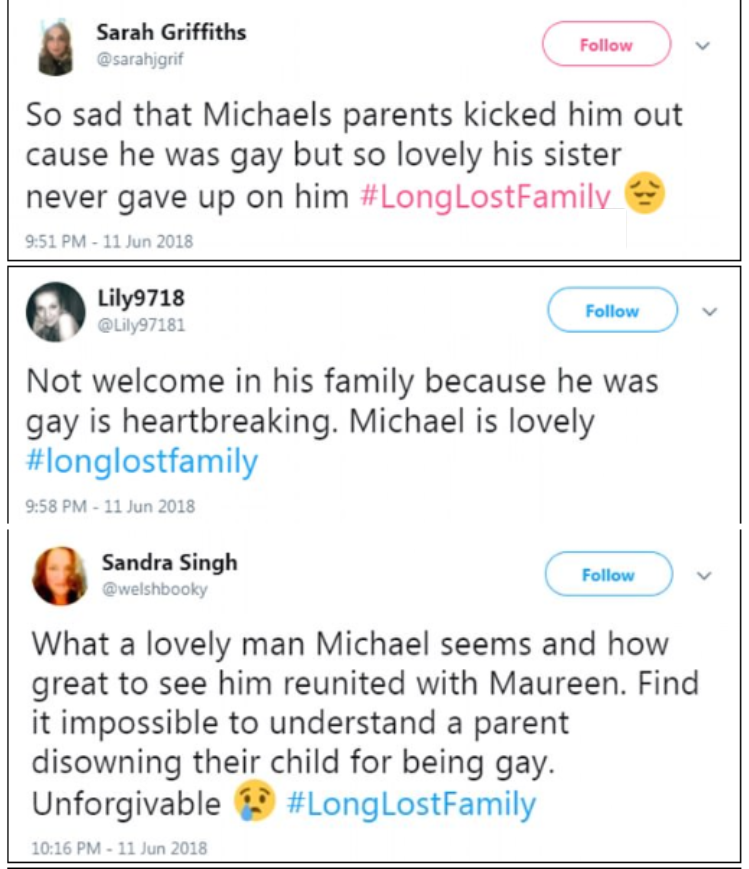Open the @Lily97181 handle
This screenshot has width=749, height=869.
click(x=141, y=325)
